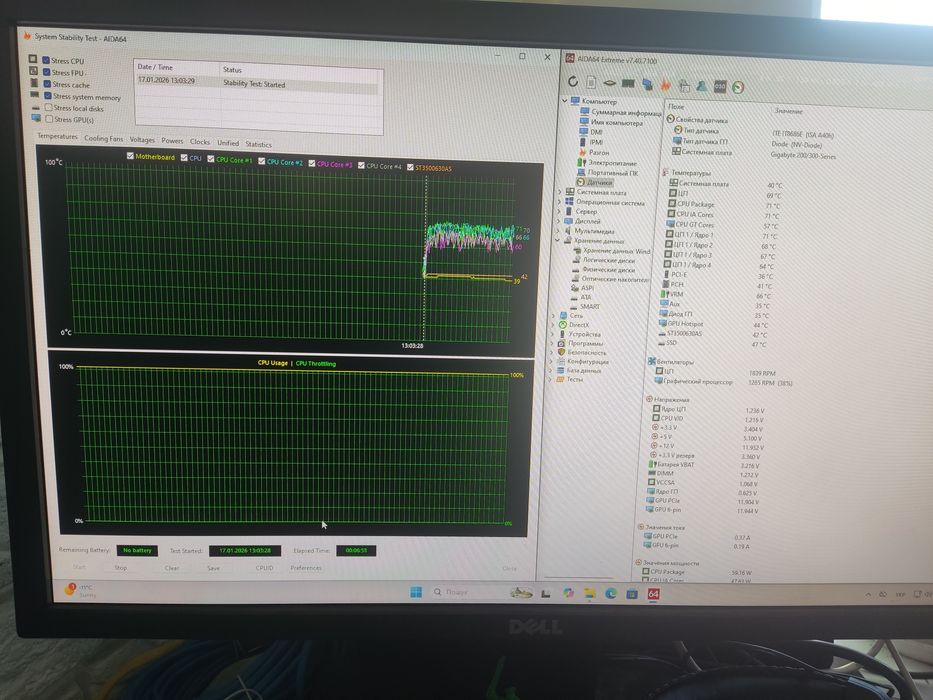Switch to the Clocks tab
Image resolution: width=933 pixels, height=700 pixels.
click(200, 142)
